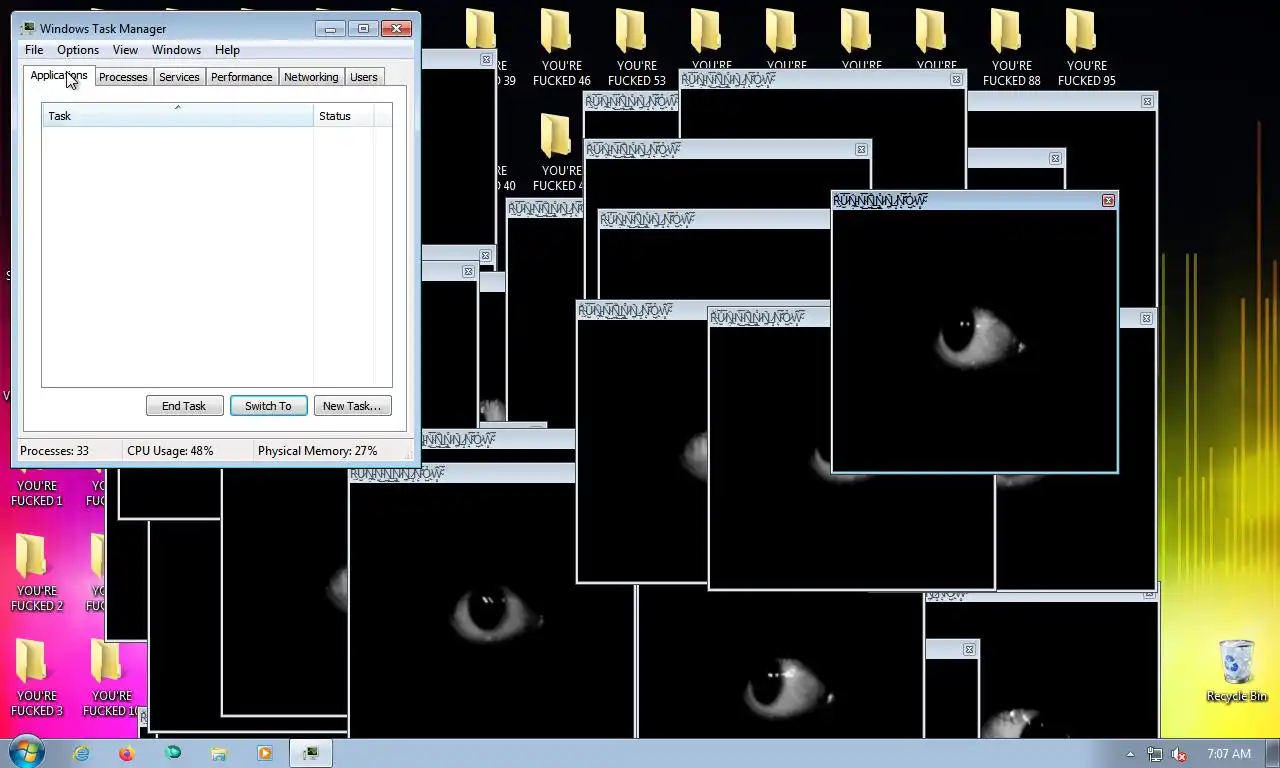Open the View menu in Task Manager
The image size is (1280, 768).
pos(125,50)
